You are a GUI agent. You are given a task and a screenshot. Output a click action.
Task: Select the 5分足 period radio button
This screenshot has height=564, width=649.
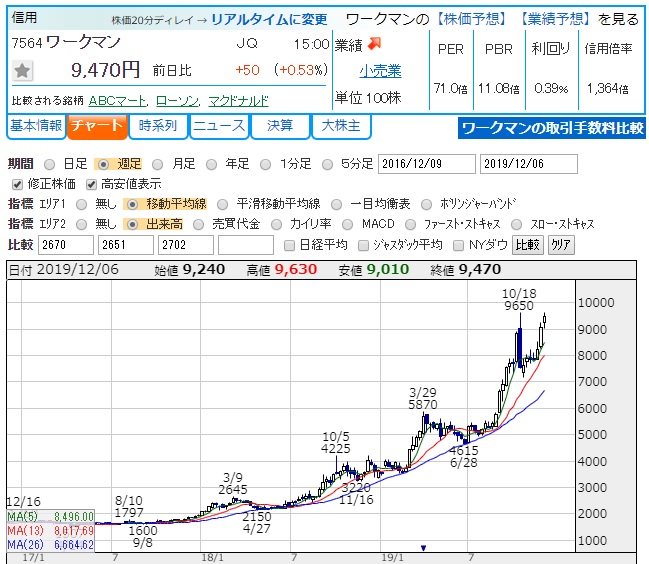[x=327, y=165]
